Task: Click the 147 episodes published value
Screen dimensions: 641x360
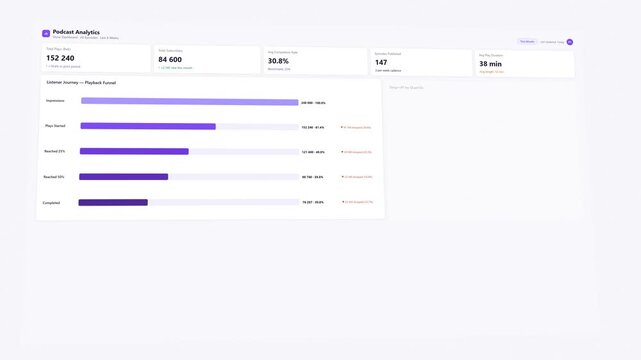Action: [x=381, y=63]
